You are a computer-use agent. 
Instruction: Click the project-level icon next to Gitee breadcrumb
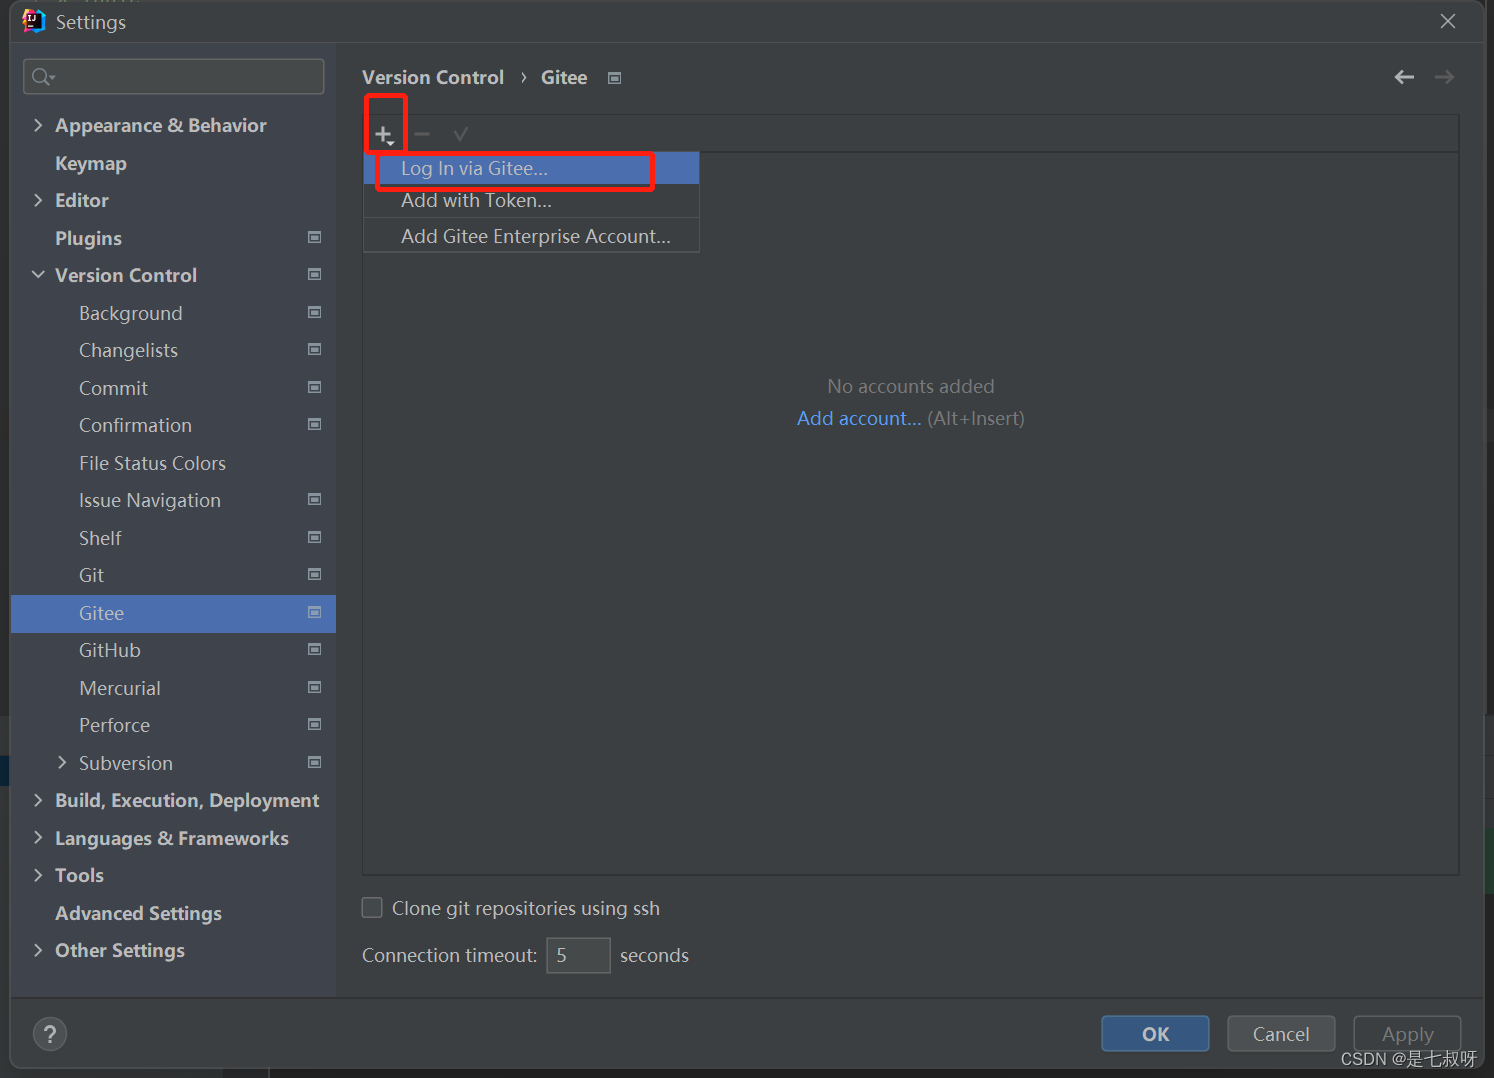point(615,78)
